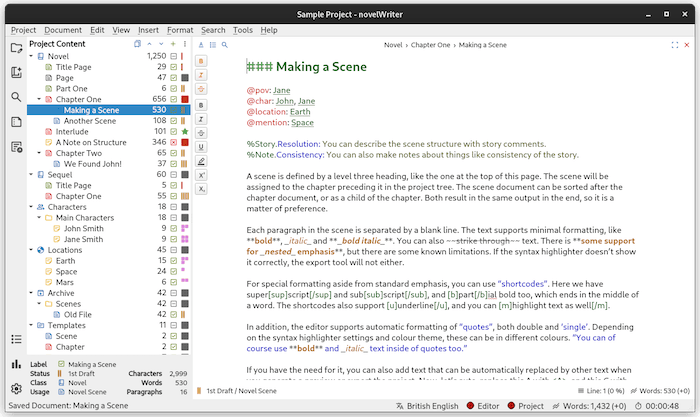The width and height of the screenshot is (700, 417).
Task: Toggle active check on Title Page under Novel
Action: [174, 67]
